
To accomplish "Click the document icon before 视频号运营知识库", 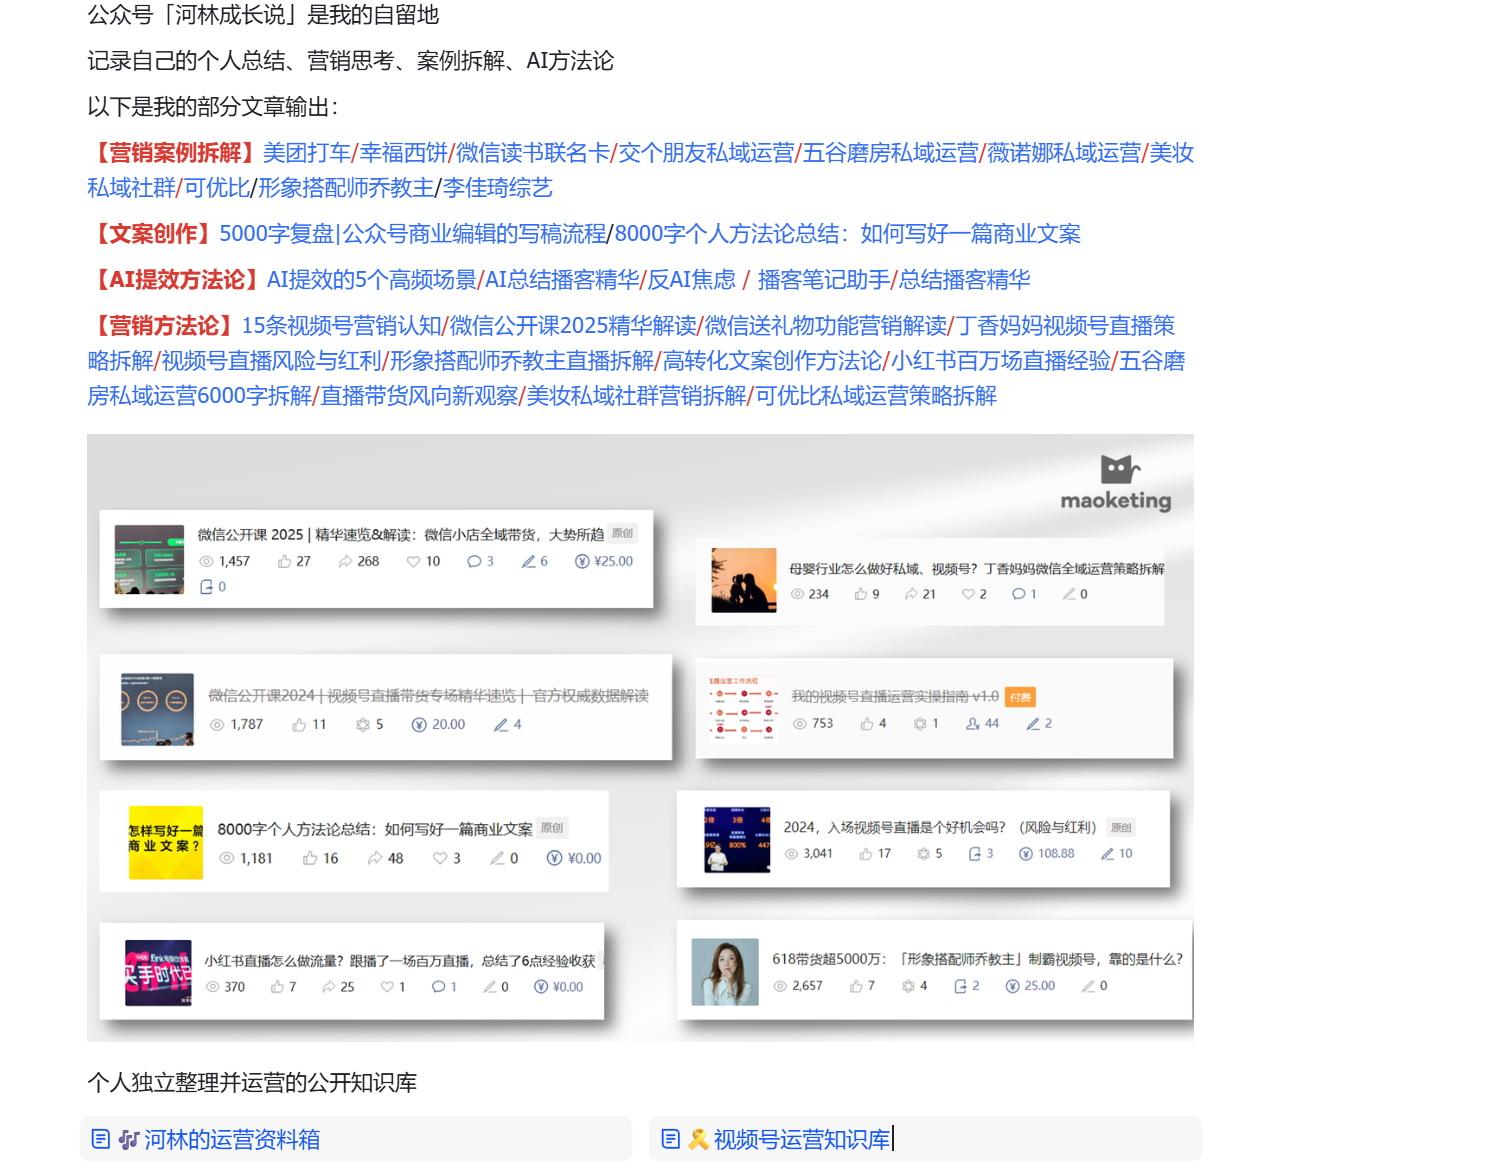I will [x=671, y=1139].
